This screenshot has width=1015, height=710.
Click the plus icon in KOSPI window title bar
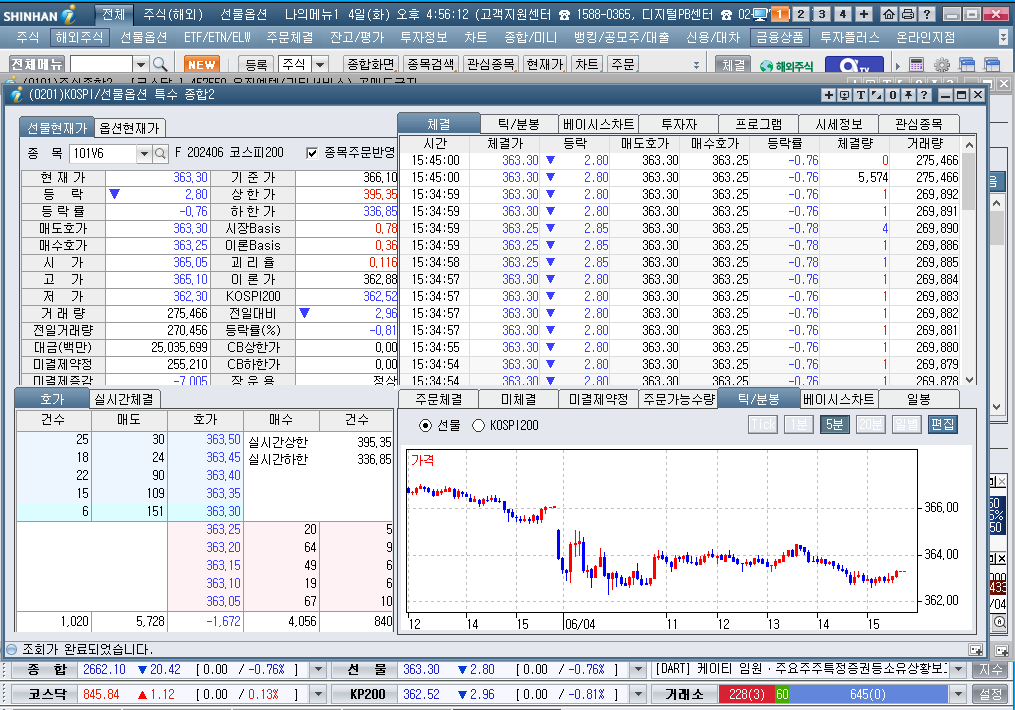829,95
